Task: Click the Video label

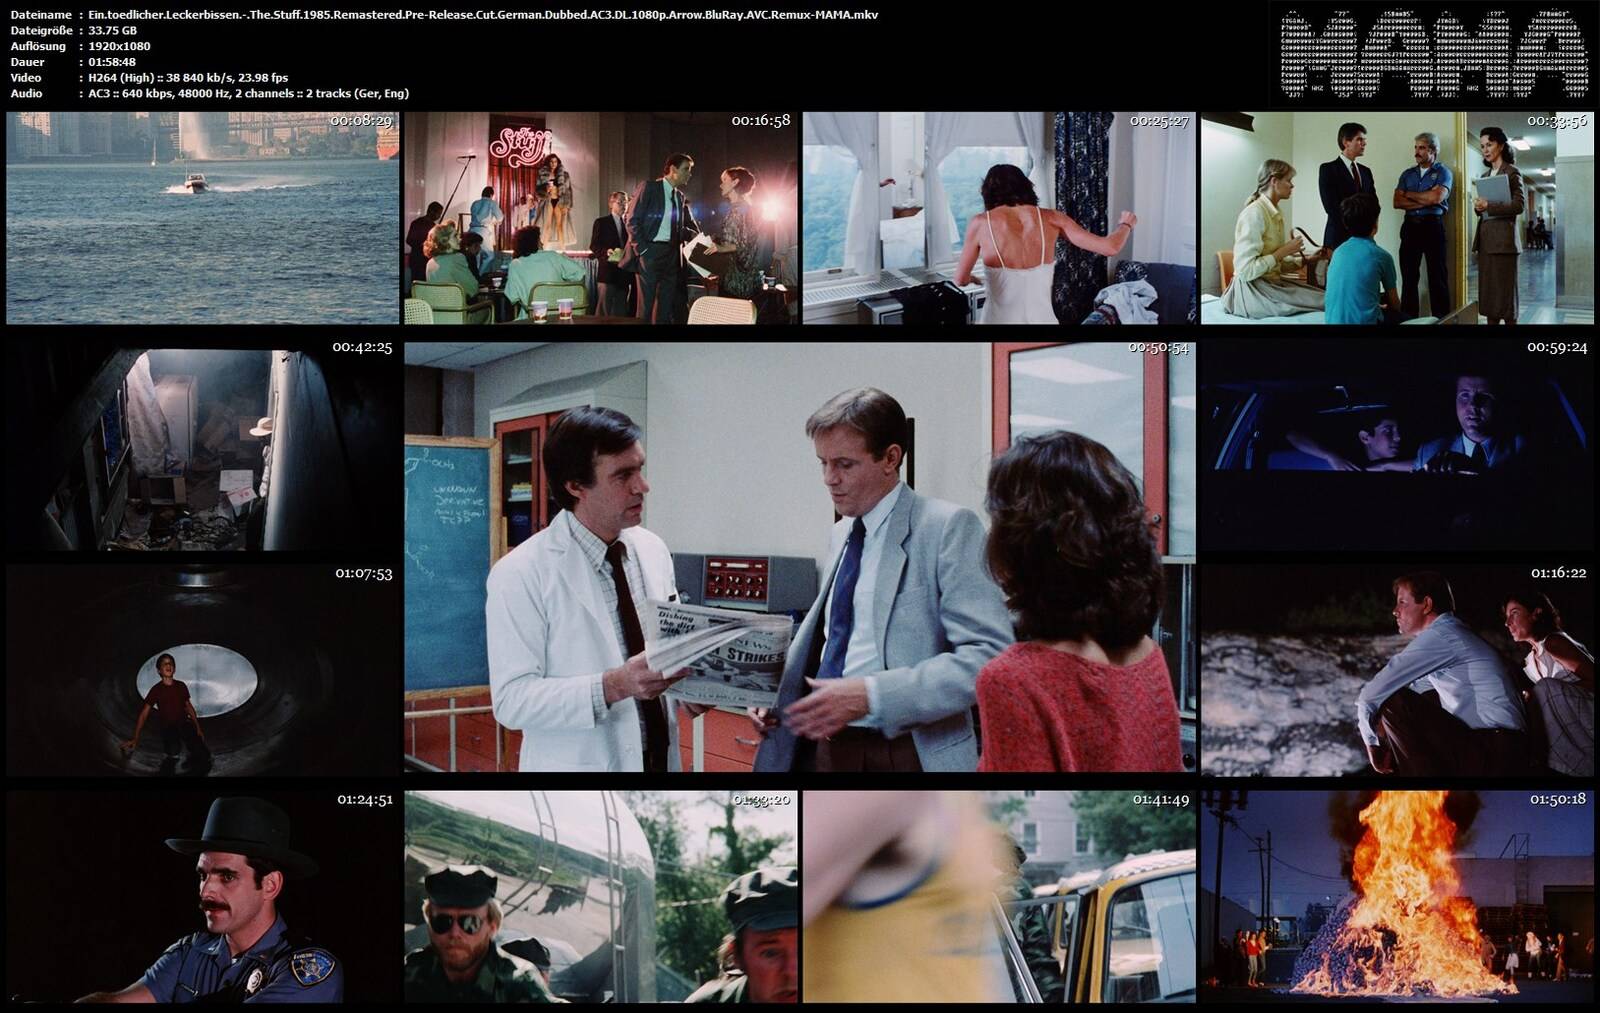Action: pos(26,78)
